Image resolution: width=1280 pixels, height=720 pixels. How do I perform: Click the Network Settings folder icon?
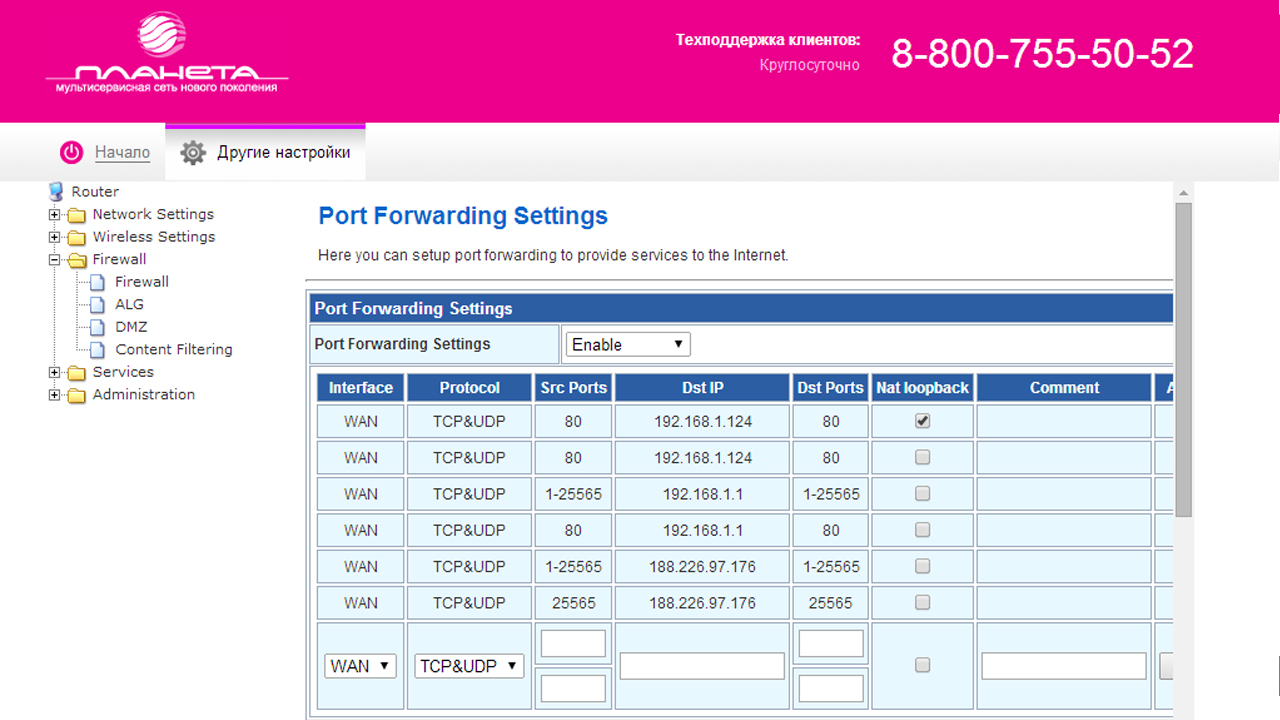(77, 214)
